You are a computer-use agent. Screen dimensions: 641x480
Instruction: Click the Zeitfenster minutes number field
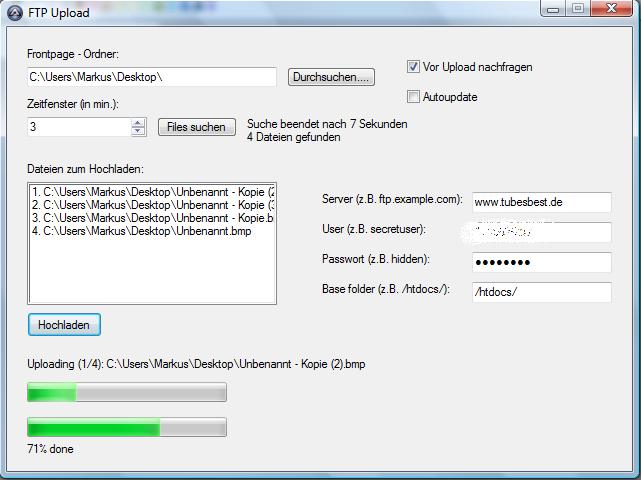(x=78, y=127)
